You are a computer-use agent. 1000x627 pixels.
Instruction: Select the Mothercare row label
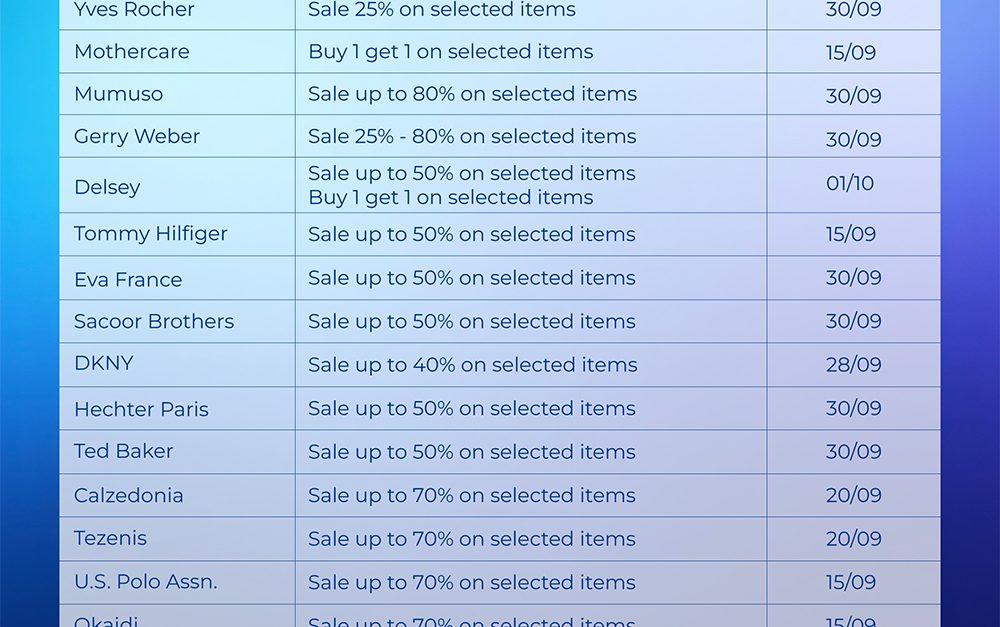click(x=131, y=52)
